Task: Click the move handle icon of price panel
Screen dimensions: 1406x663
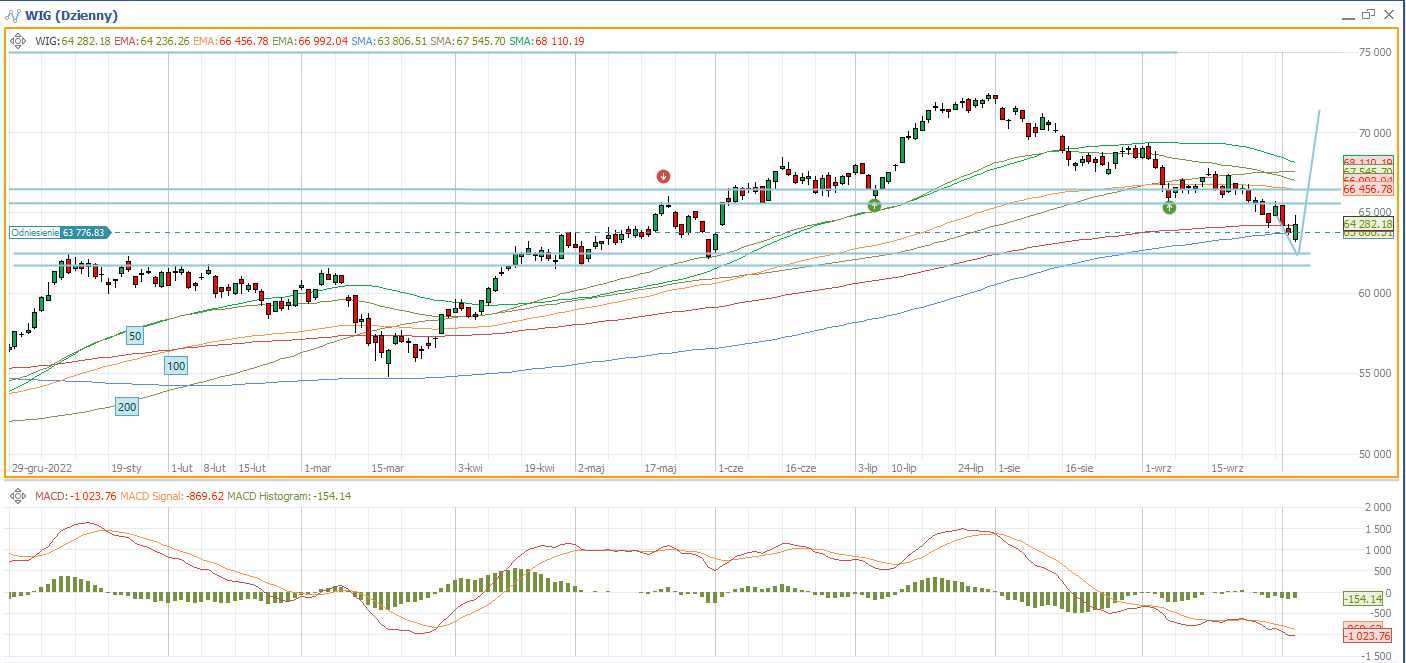Action: coord(18,41)
